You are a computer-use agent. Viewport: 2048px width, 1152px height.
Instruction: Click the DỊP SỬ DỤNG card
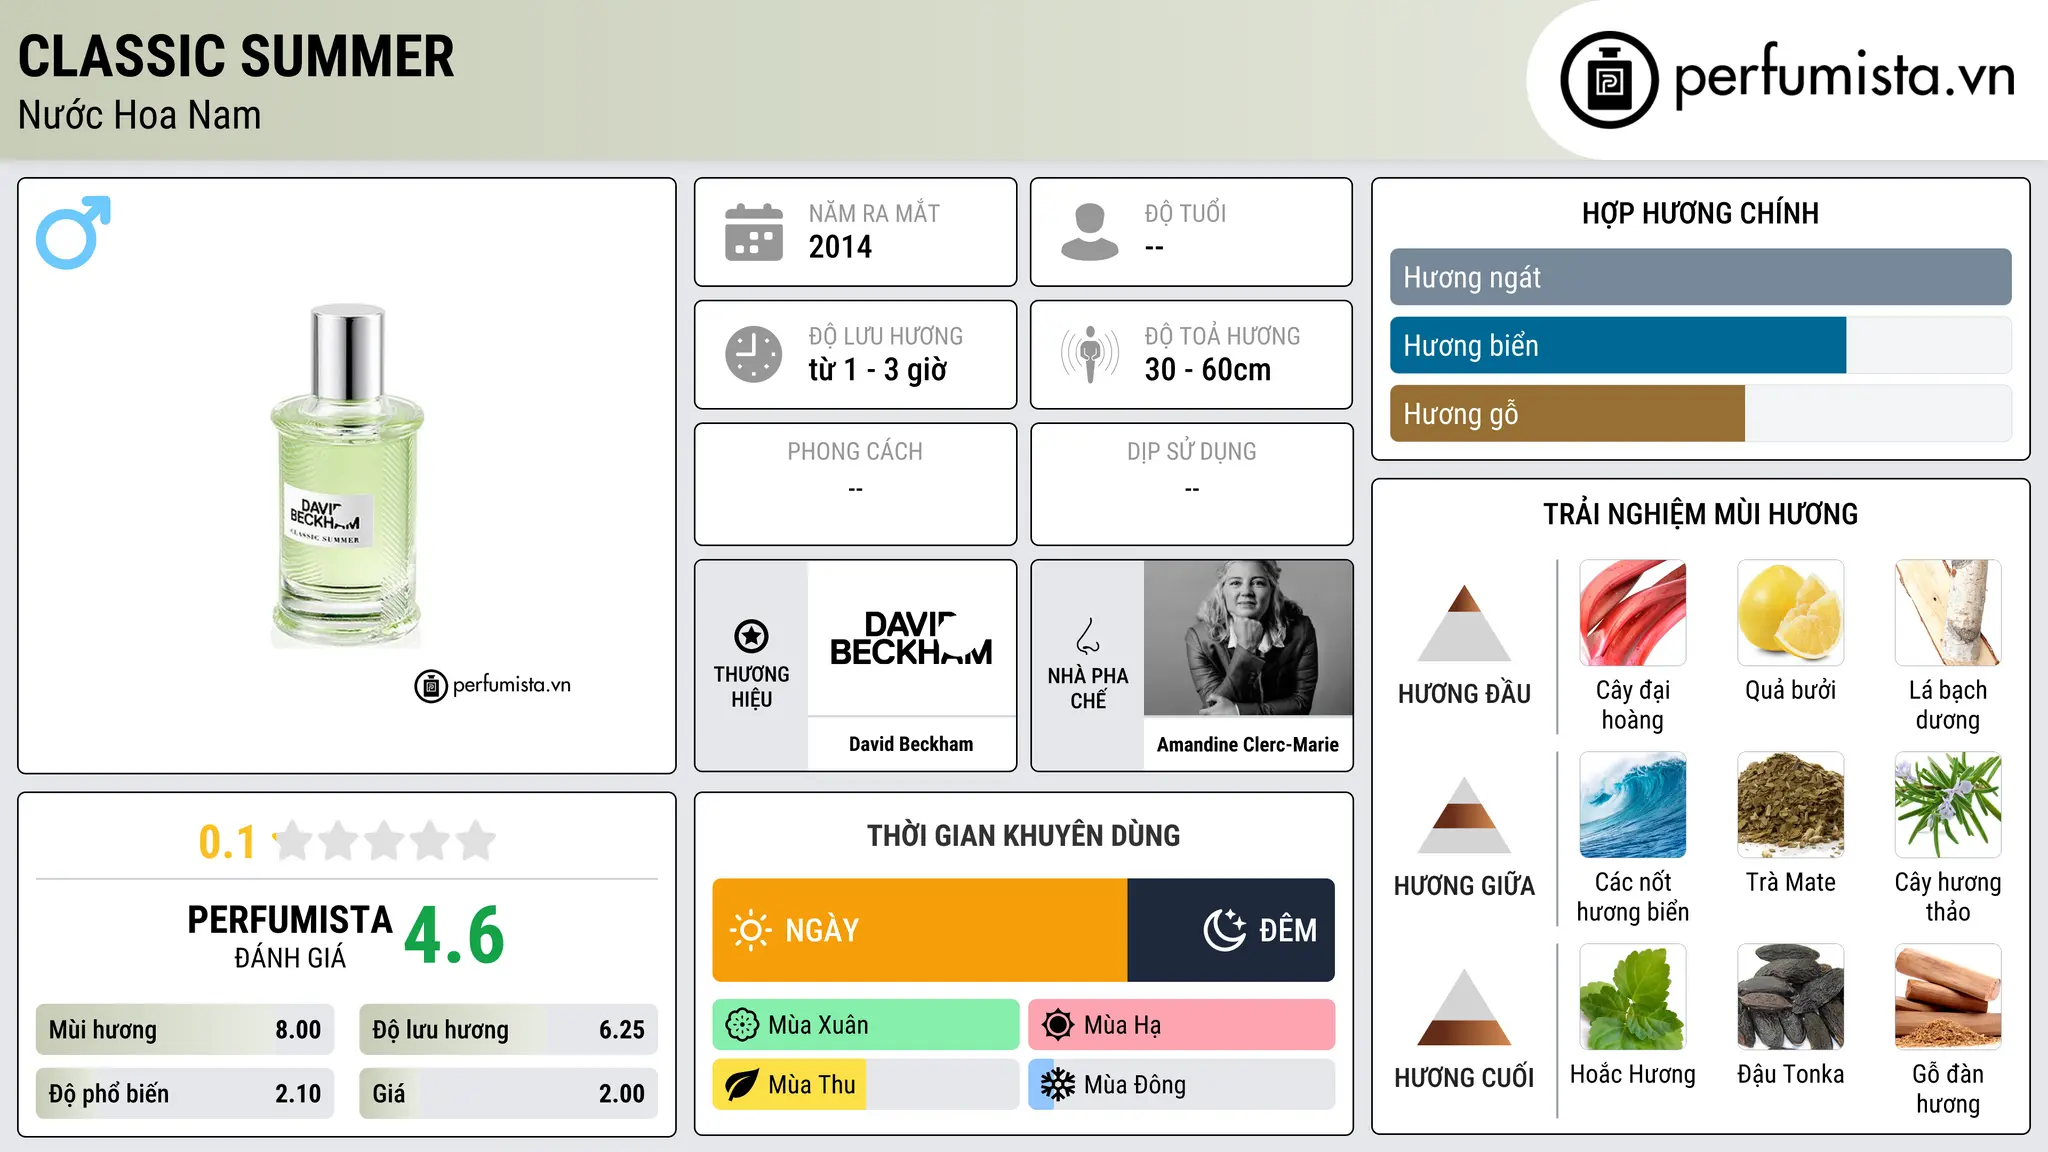(1192, 484)
